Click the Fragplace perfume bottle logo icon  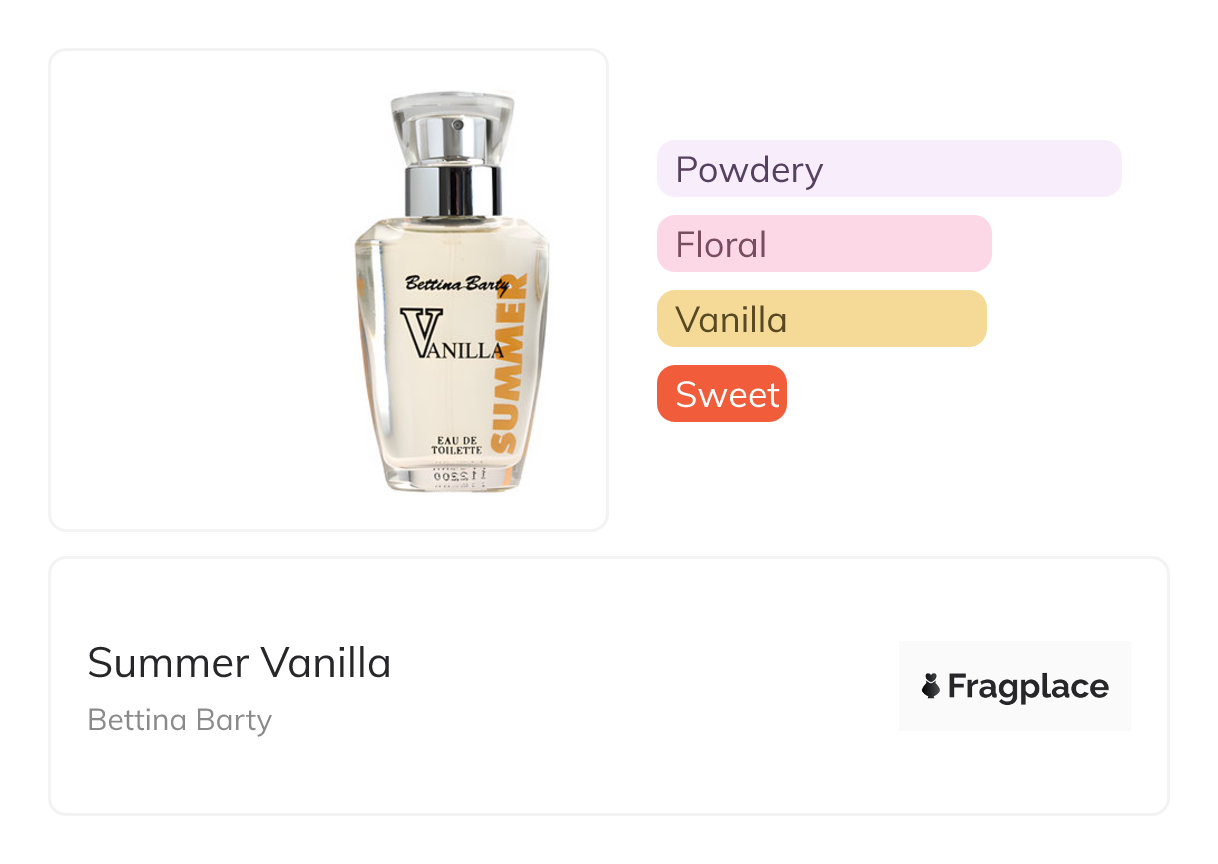tap(931, 686)
